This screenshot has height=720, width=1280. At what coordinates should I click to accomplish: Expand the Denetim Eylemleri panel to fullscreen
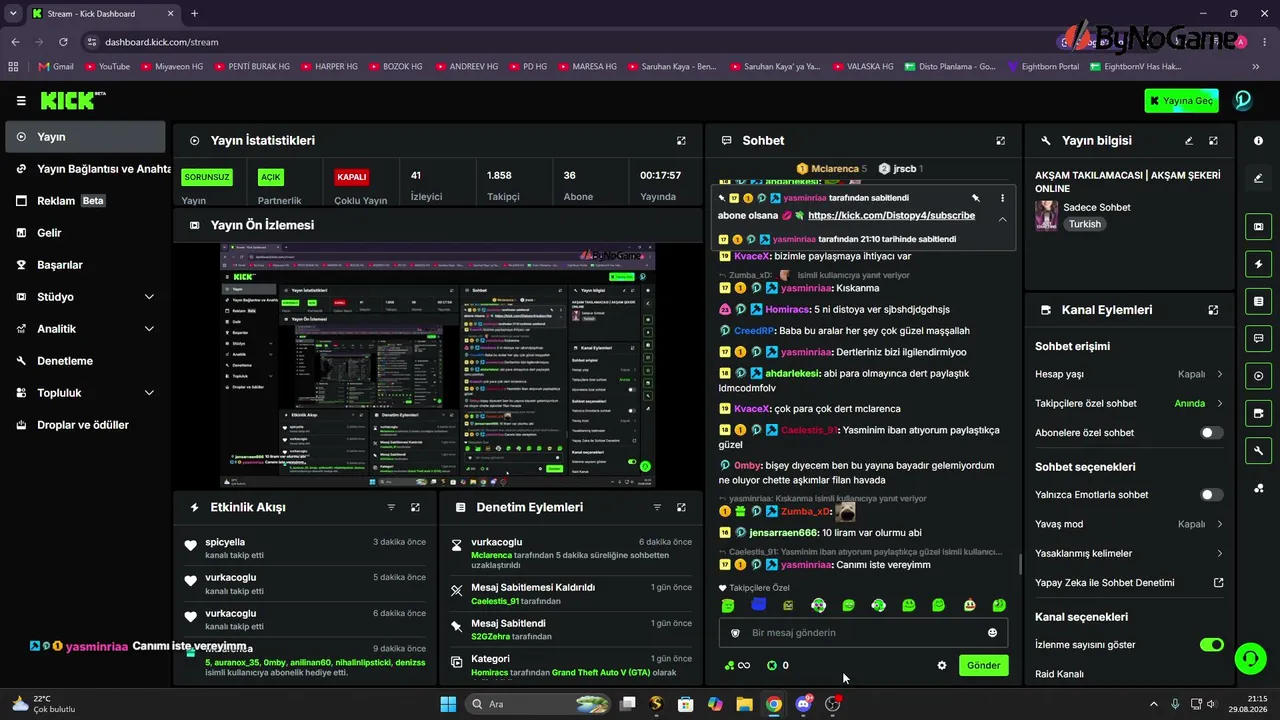681,507
